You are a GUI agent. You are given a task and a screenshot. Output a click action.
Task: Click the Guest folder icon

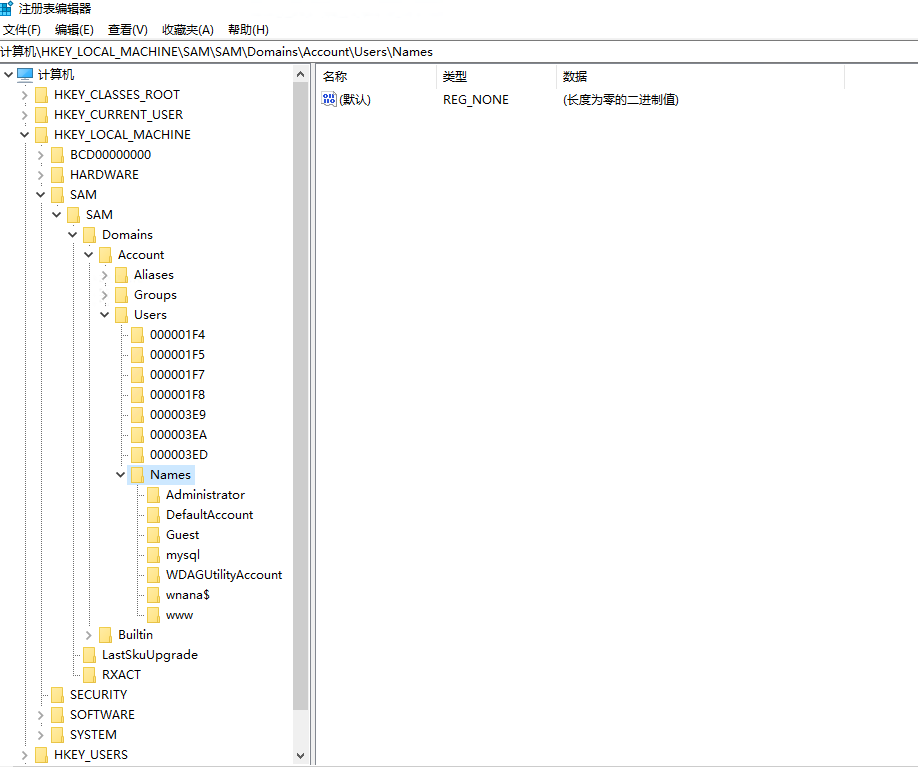tap(153, 535)
